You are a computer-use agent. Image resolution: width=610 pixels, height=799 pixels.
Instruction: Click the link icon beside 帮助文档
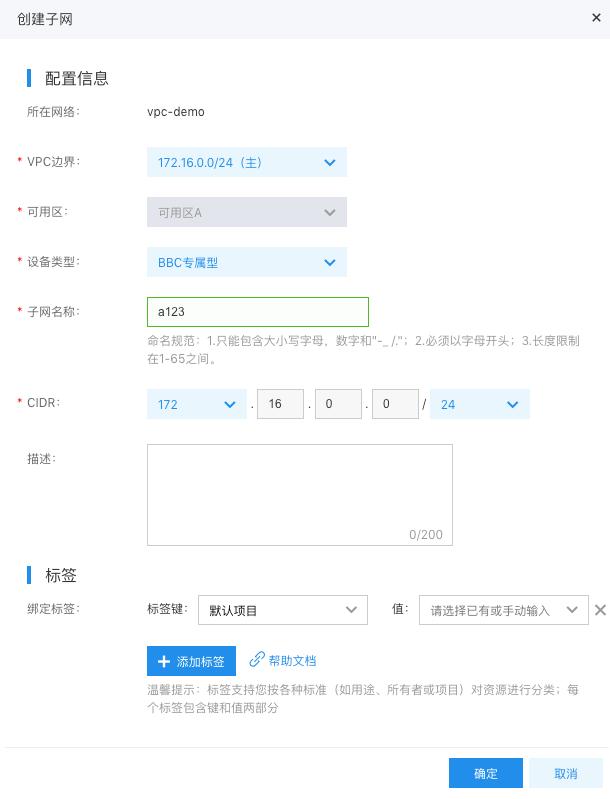256,659
